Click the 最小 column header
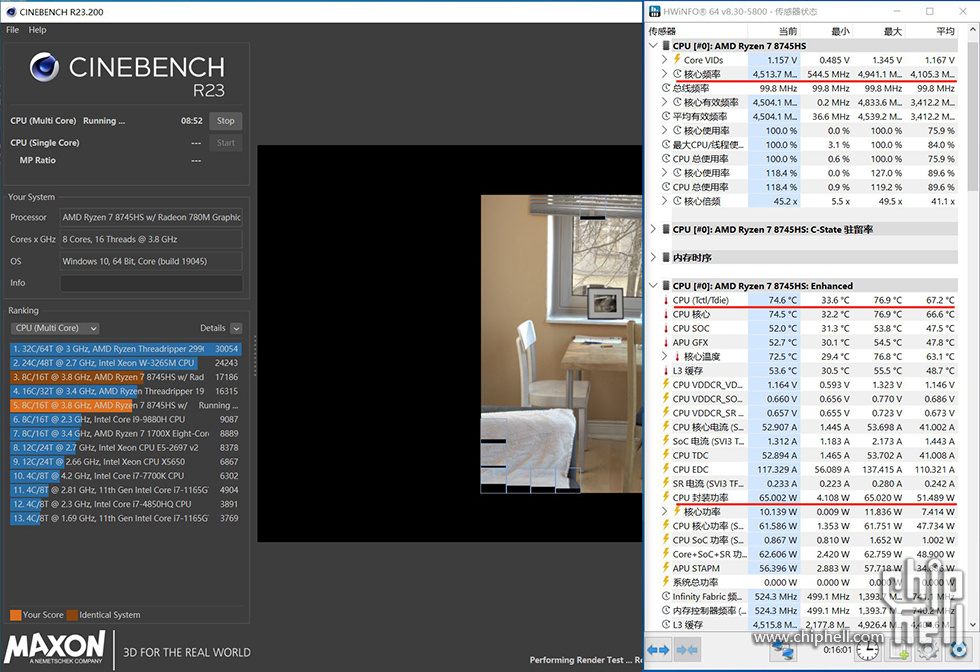This screenshot has height=672, width=980. [x=827, y=31]
